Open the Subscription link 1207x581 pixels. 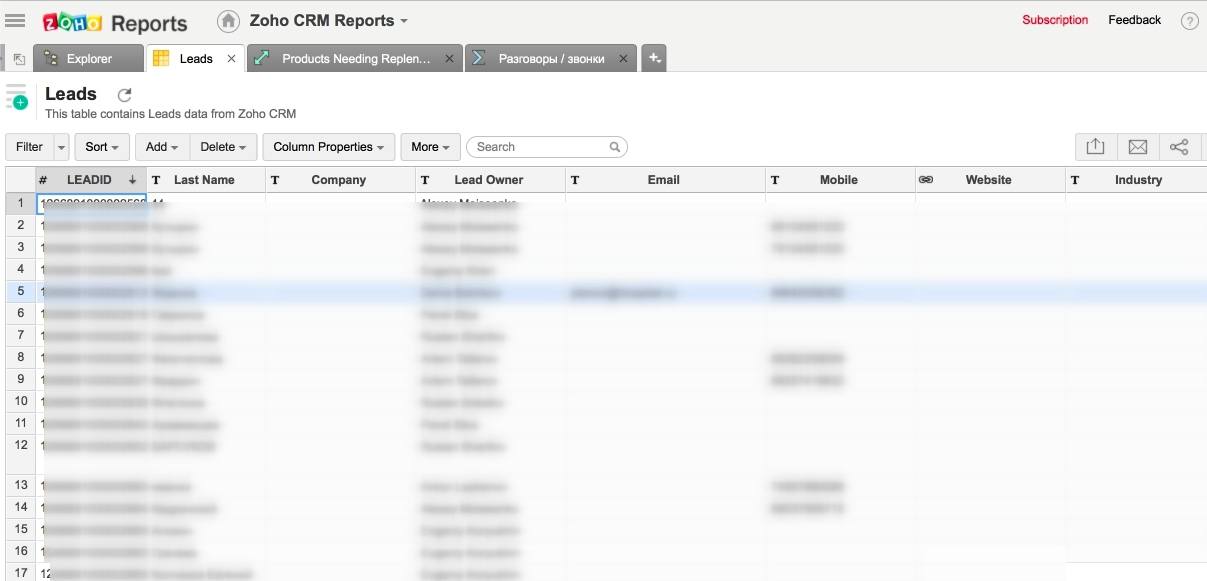coord(1055,20)
